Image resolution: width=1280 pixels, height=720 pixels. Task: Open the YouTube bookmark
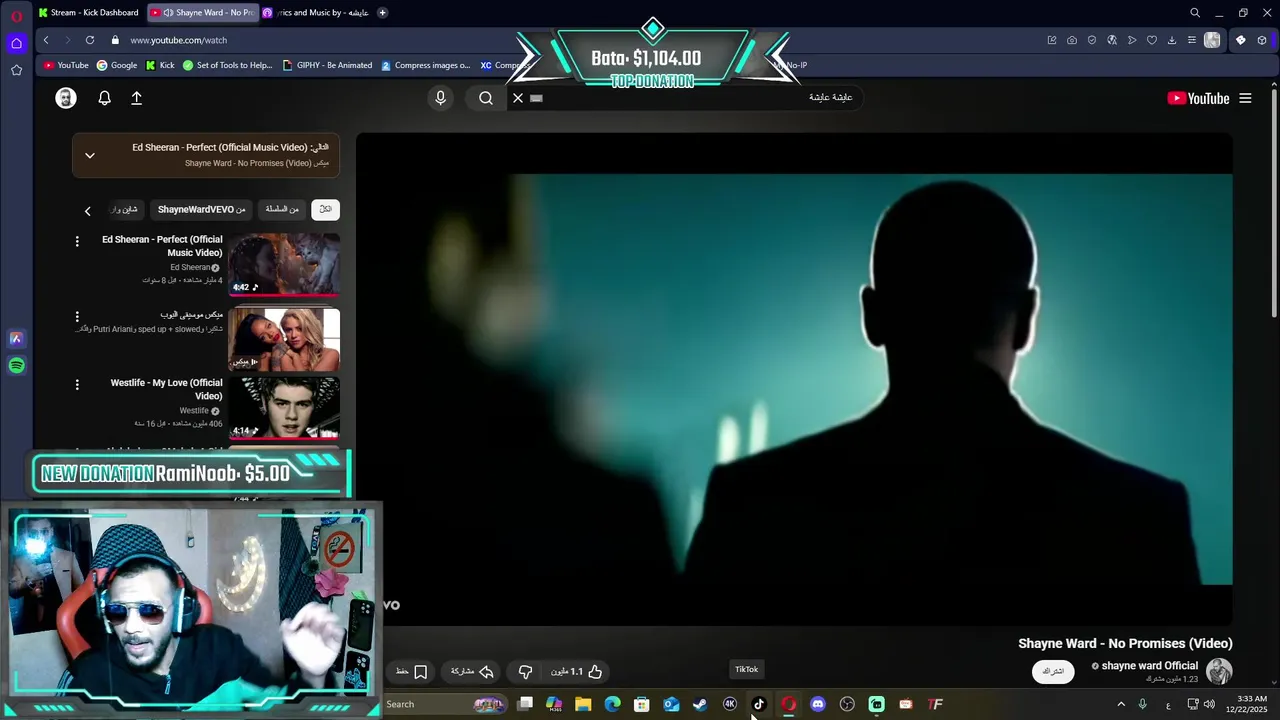coord(66,65)
